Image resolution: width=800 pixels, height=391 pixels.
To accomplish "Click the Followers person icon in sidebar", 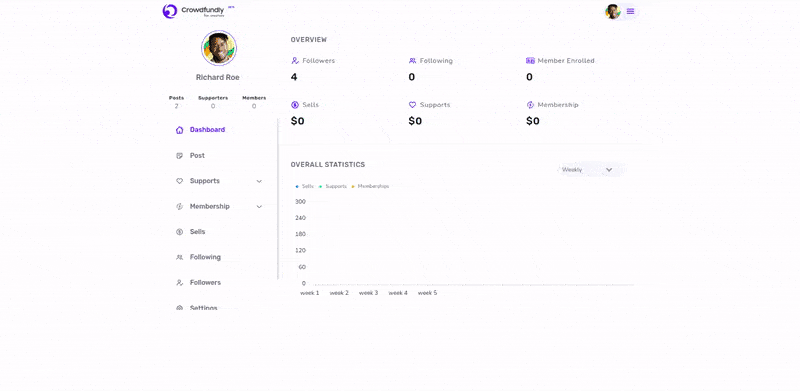I will [179, 283].
